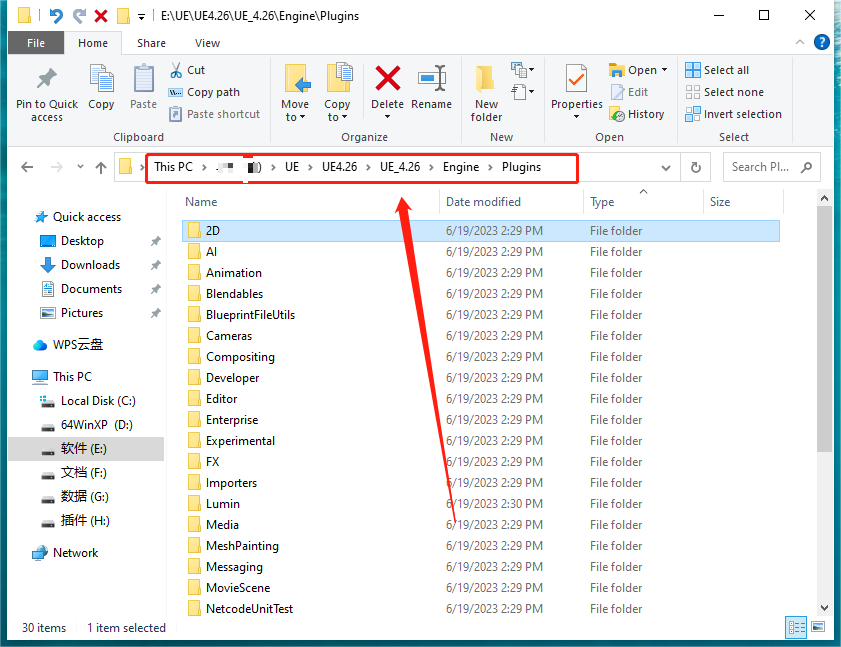841x647 pixels.
Task: Click Pin to Quick access icon
Action: point(47,78)
